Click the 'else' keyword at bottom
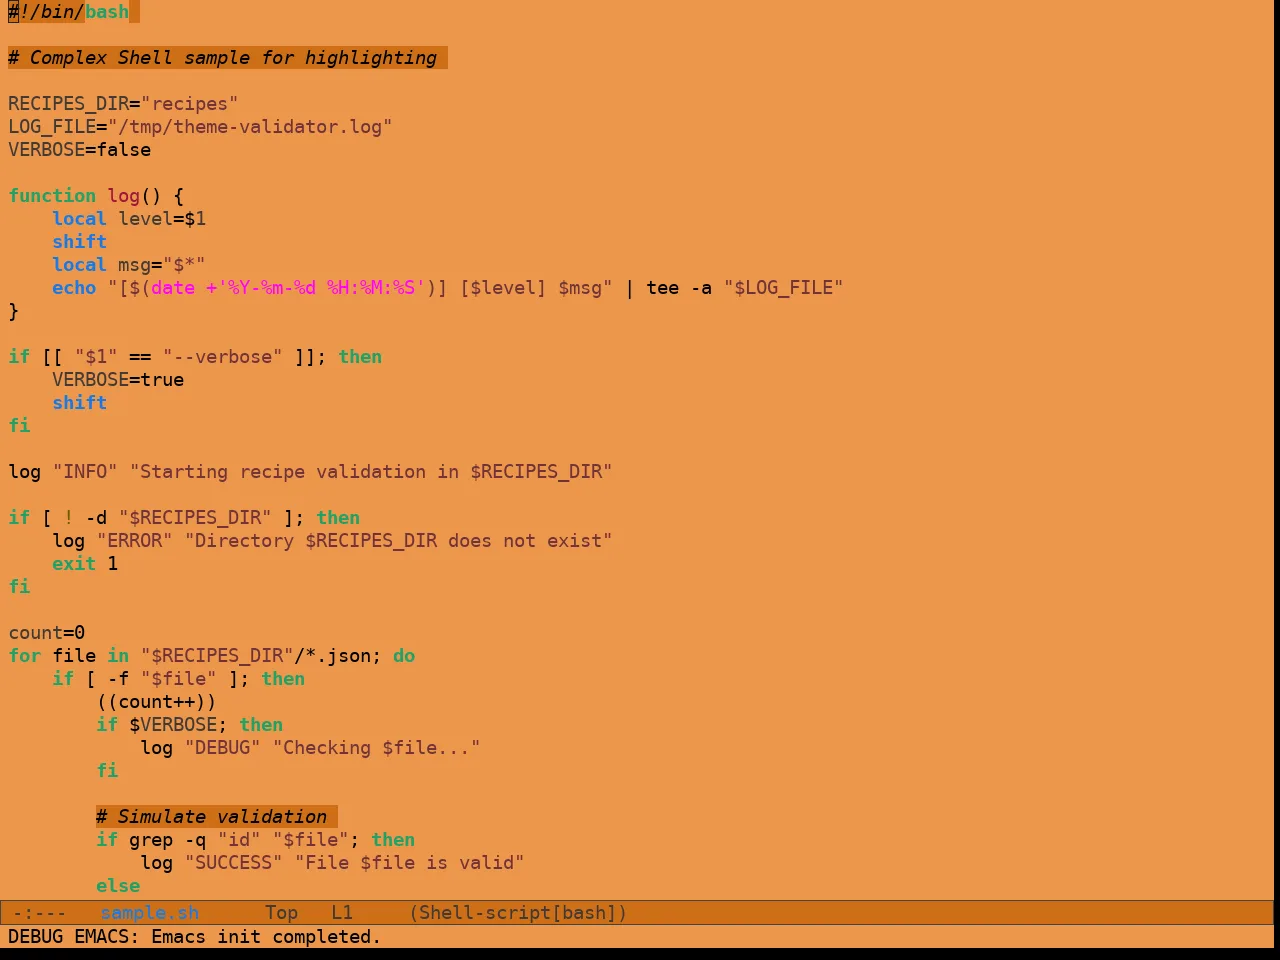The image size is (1280, 960). point(118,886)
